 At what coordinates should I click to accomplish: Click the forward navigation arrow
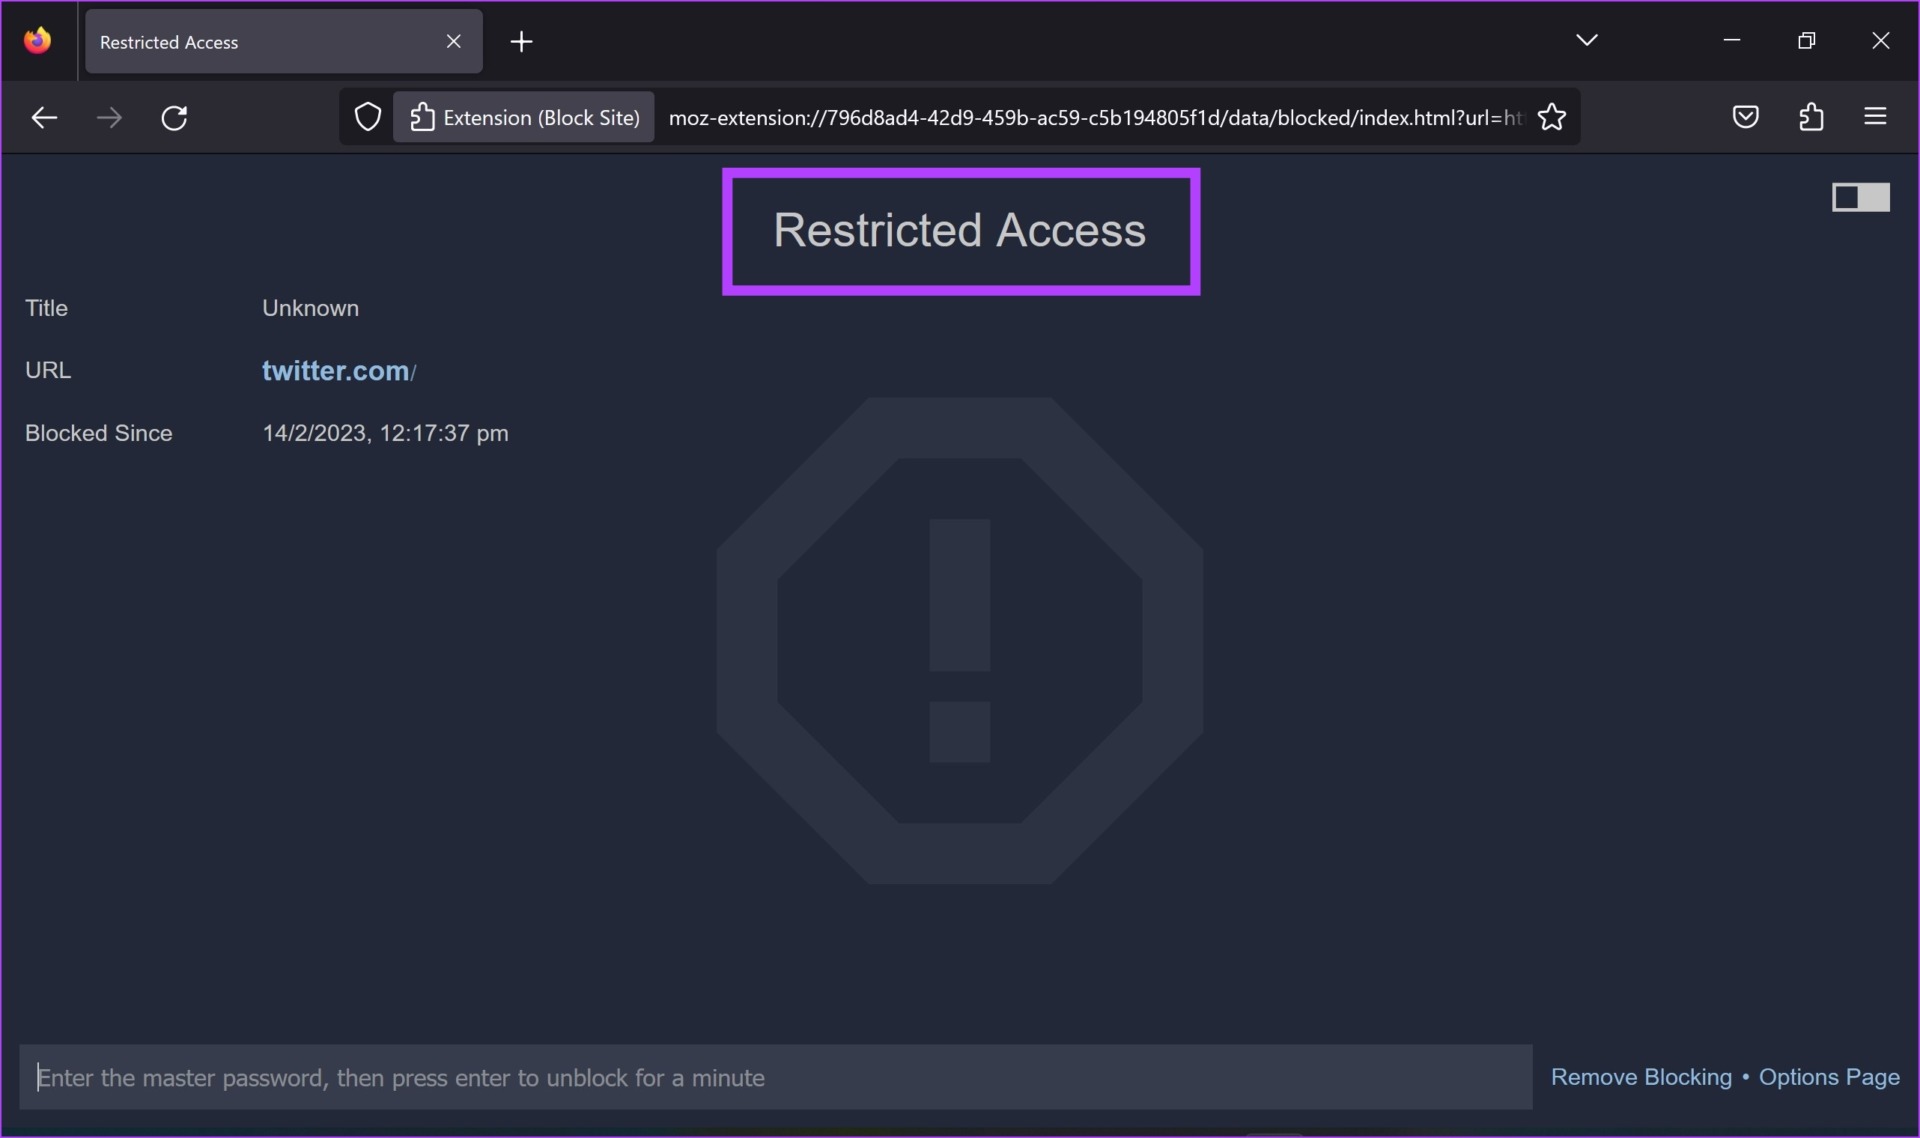click(109, 118)
